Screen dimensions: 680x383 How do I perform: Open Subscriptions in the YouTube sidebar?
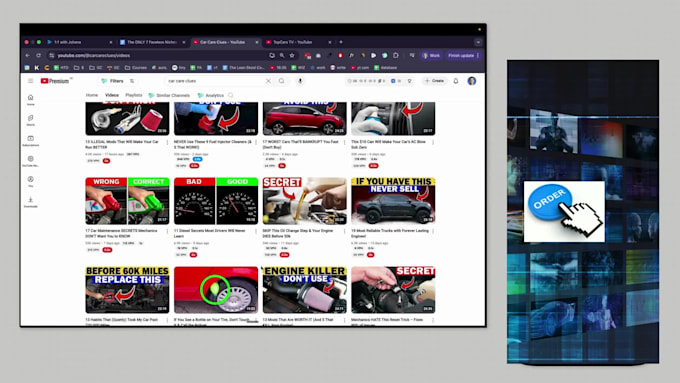(30, 141)
